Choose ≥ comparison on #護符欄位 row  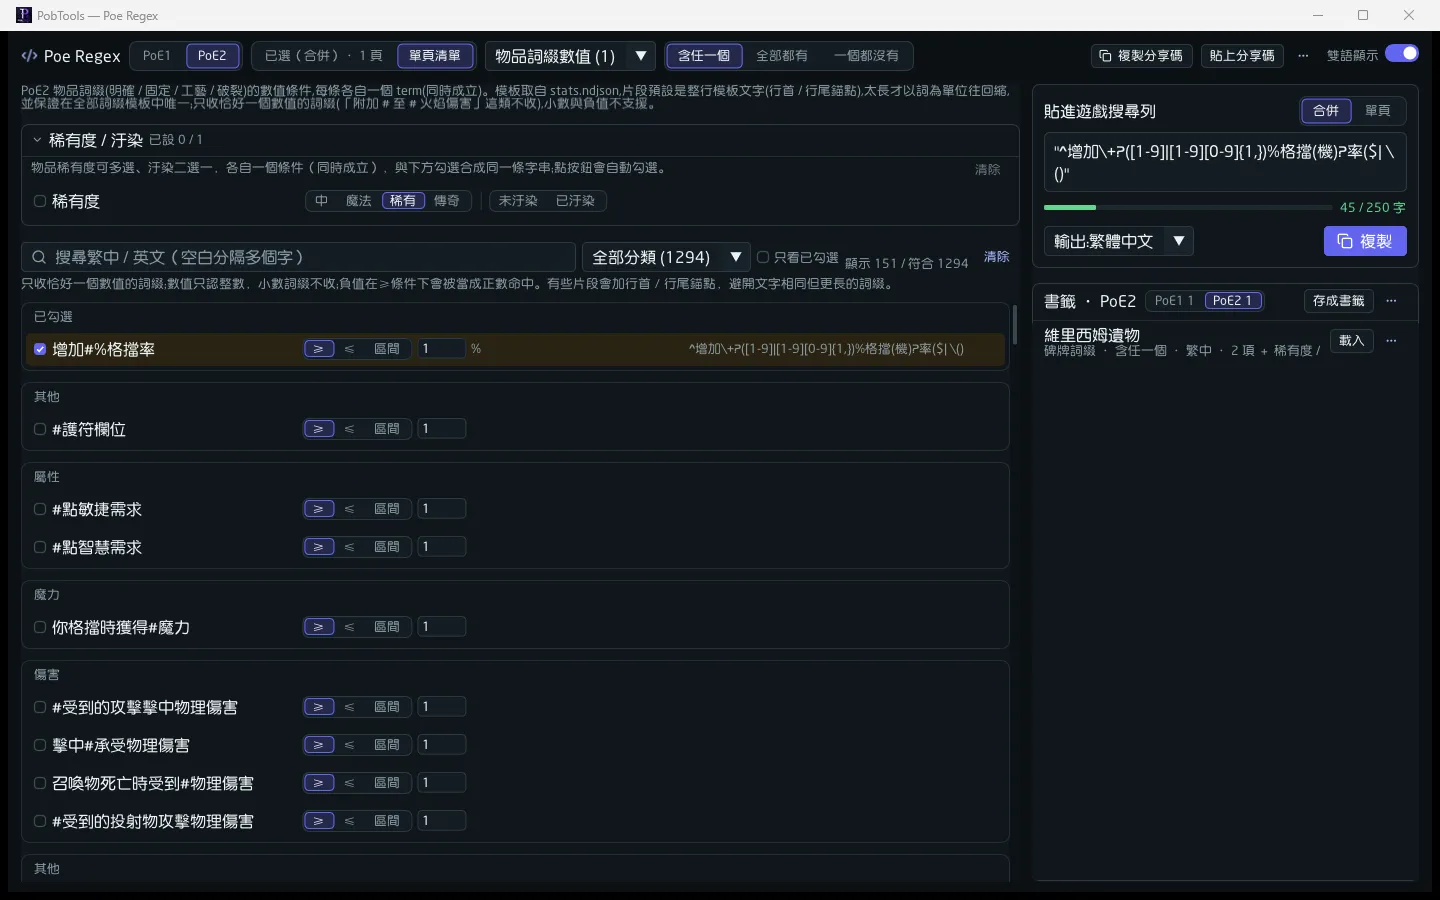click(x=319, y=429)
